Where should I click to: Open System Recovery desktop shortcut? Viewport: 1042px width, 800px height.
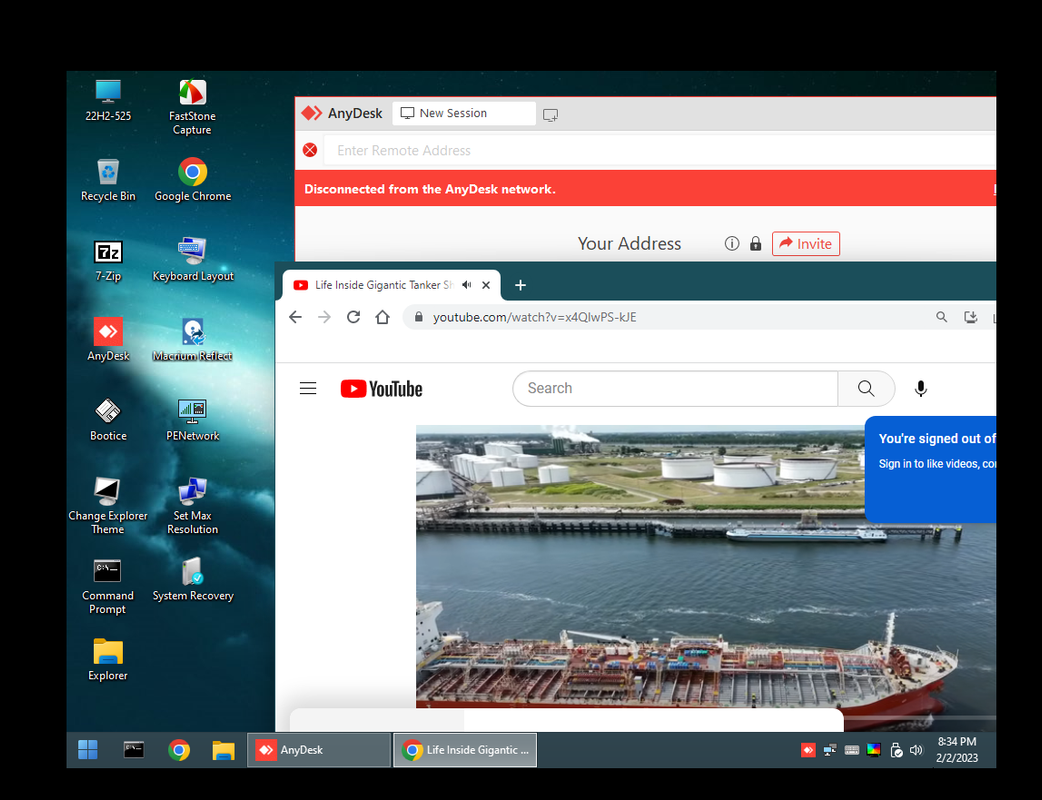pyautogui.click(x=193, y=579)
